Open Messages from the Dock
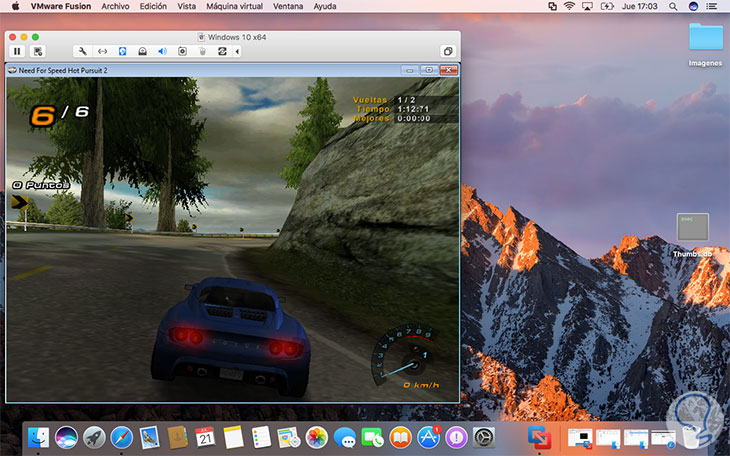 (345, 437)
